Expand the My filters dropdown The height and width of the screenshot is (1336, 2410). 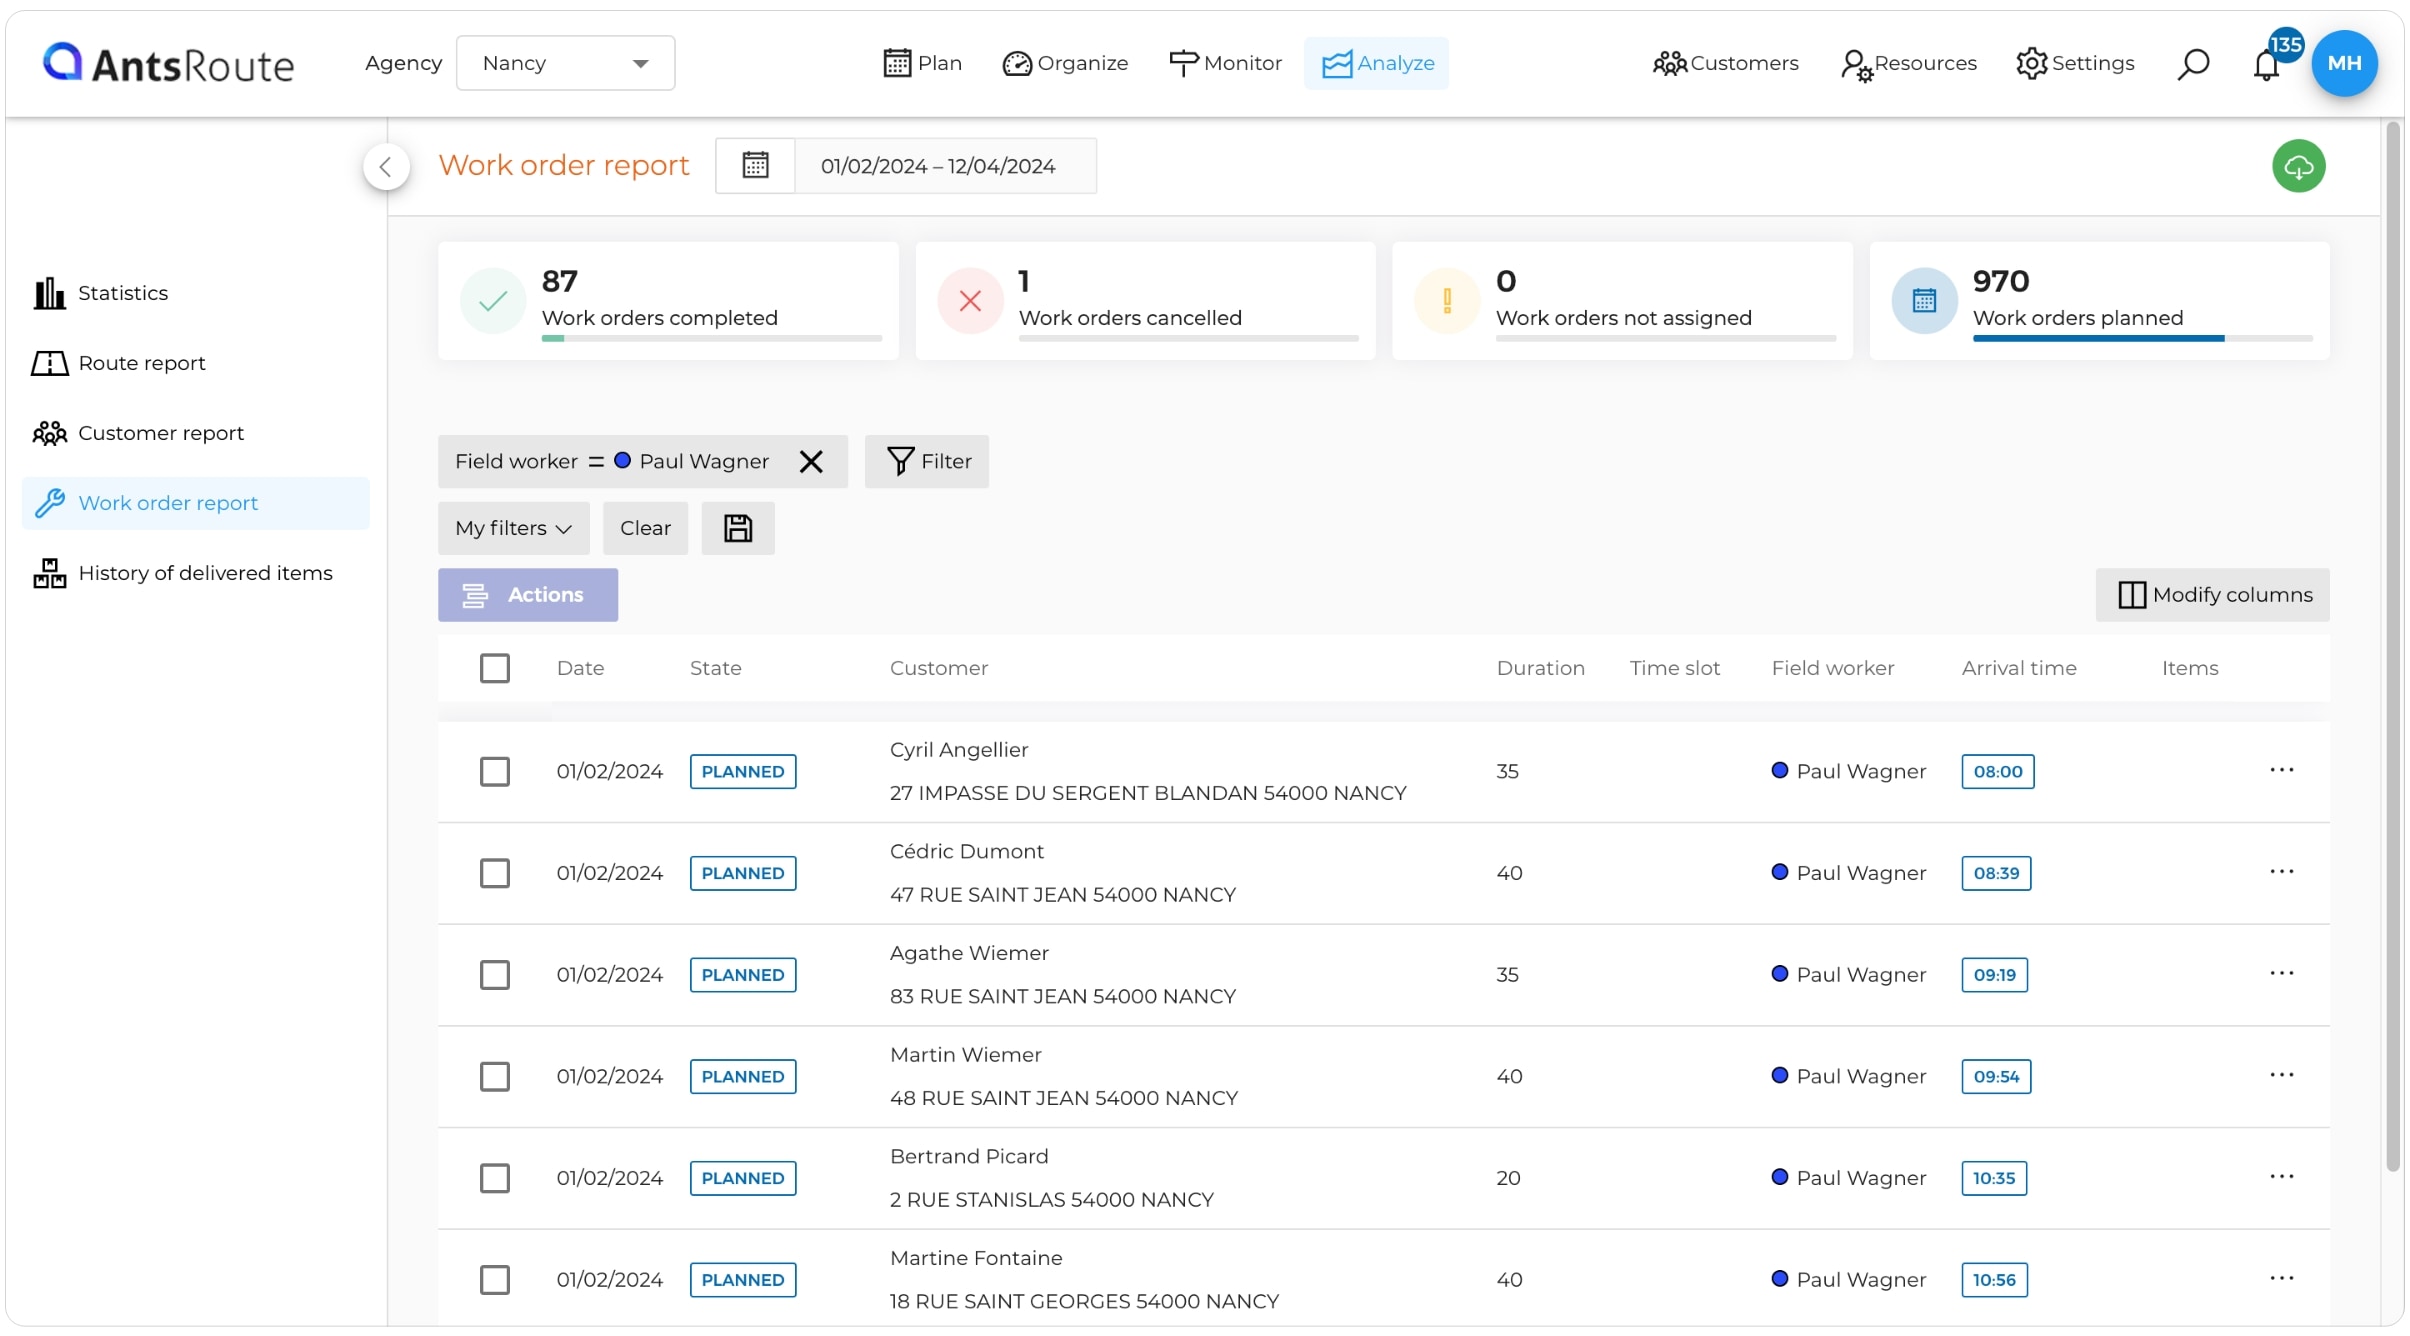[x=513, y=528]
